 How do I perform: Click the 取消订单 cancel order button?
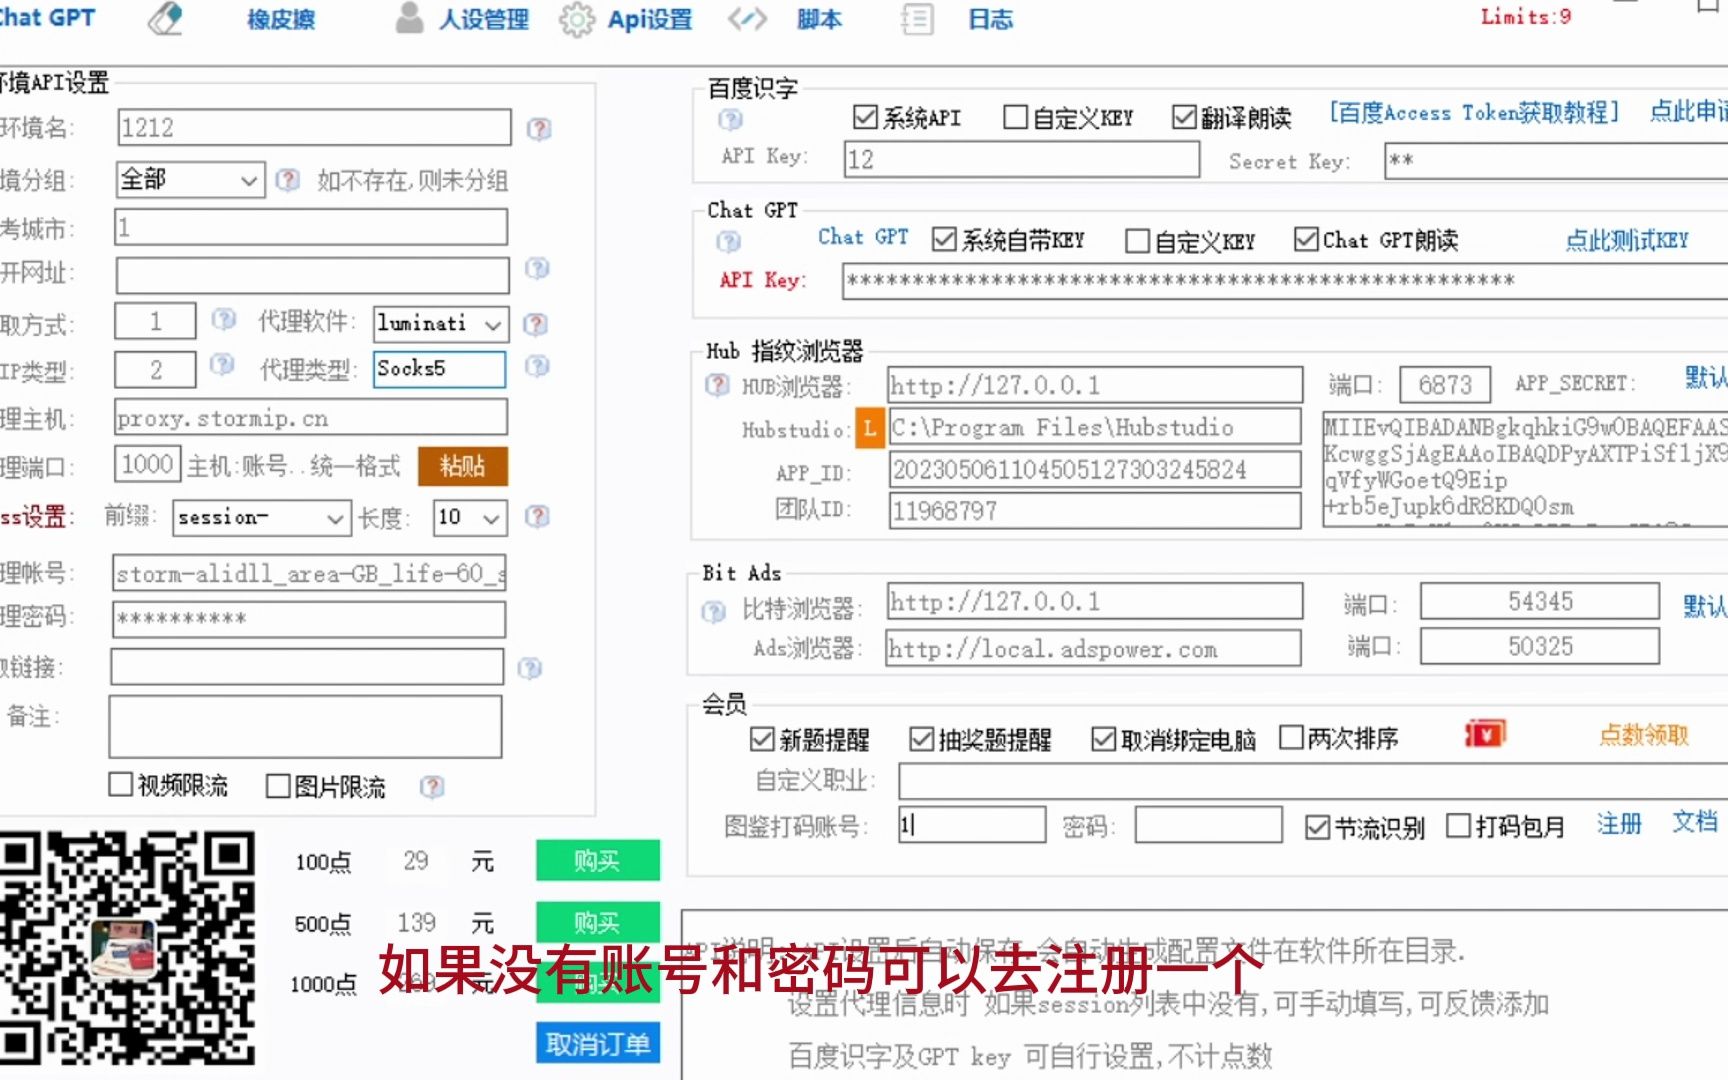pyautogui.click(x=598, y=1044)
